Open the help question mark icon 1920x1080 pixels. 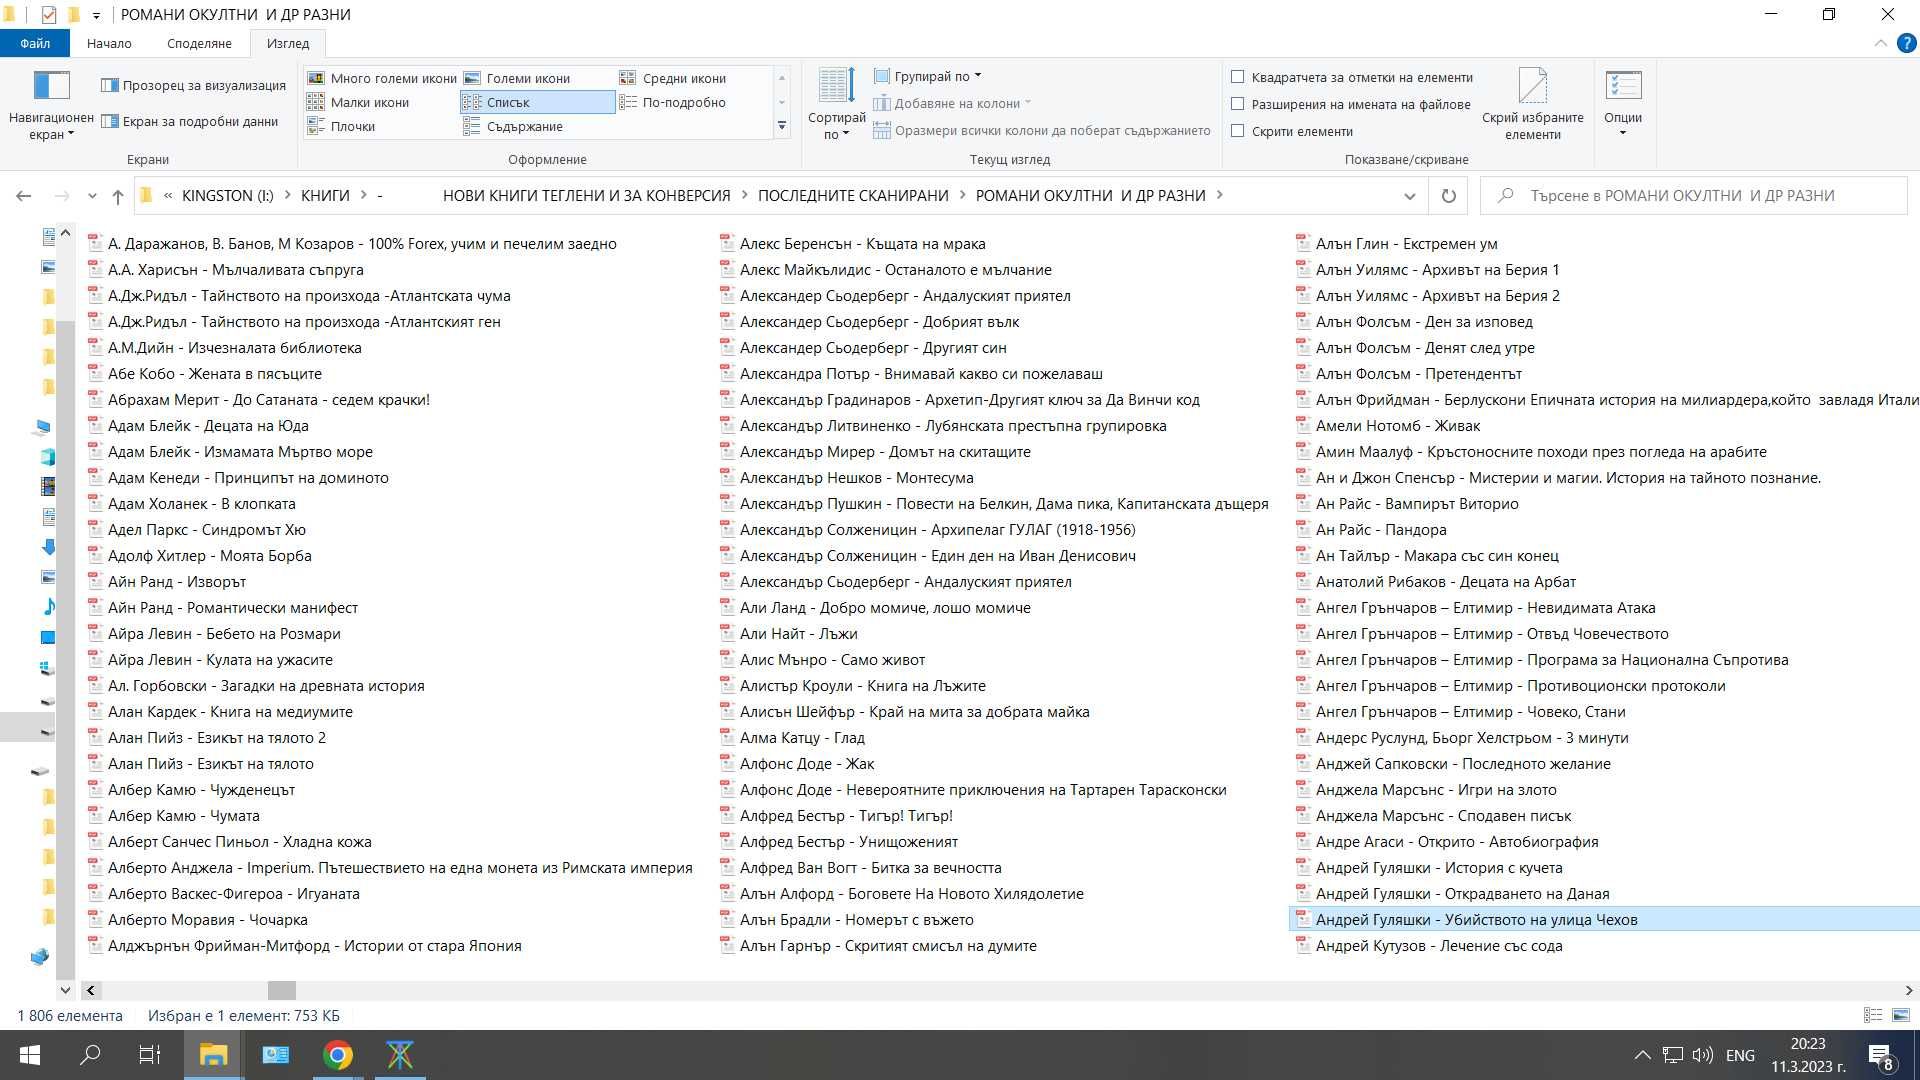pyautogui.click(x=1906, y=43)
